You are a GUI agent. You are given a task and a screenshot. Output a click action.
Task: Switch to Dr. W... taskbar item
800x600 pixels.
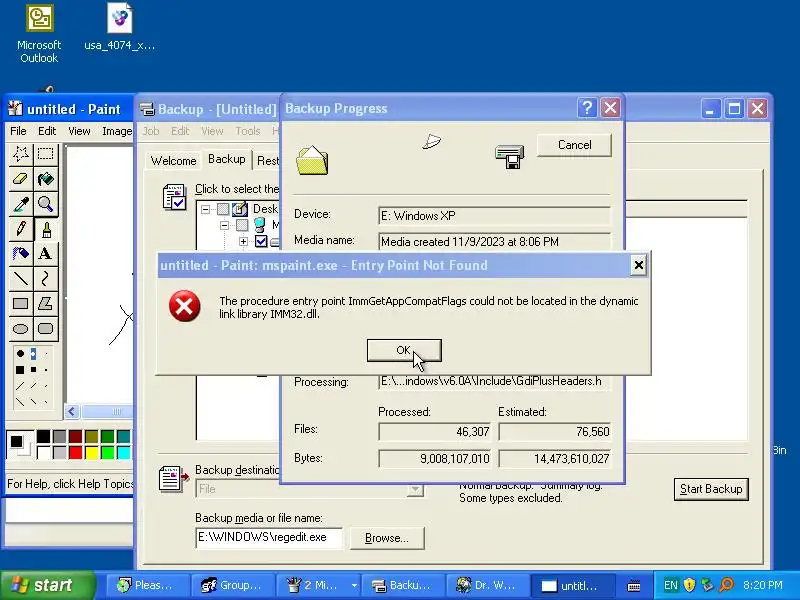[486, 585]
